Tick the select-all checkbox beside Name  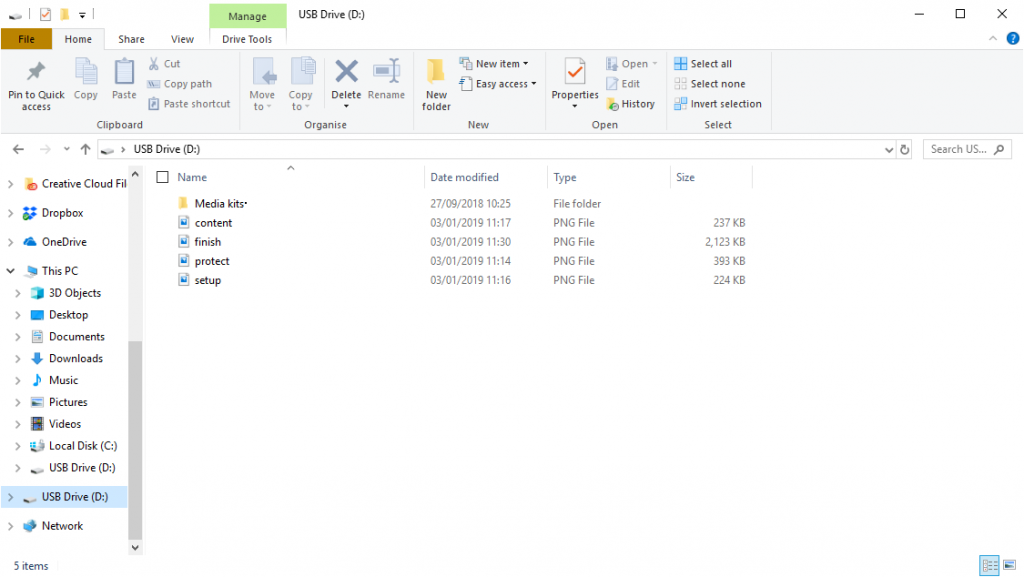pyautogui.click(x=163, y=177)
